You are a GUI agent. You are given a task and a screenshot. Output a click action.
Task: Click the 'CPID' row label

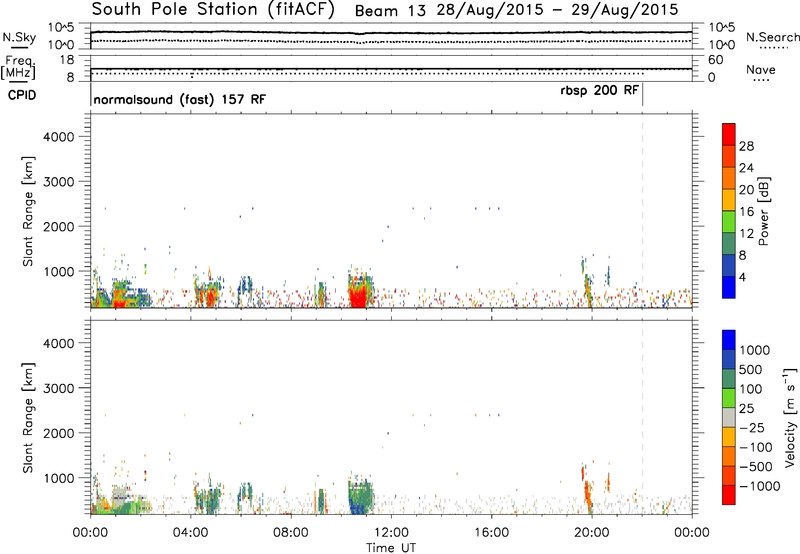tap(22, 95)
